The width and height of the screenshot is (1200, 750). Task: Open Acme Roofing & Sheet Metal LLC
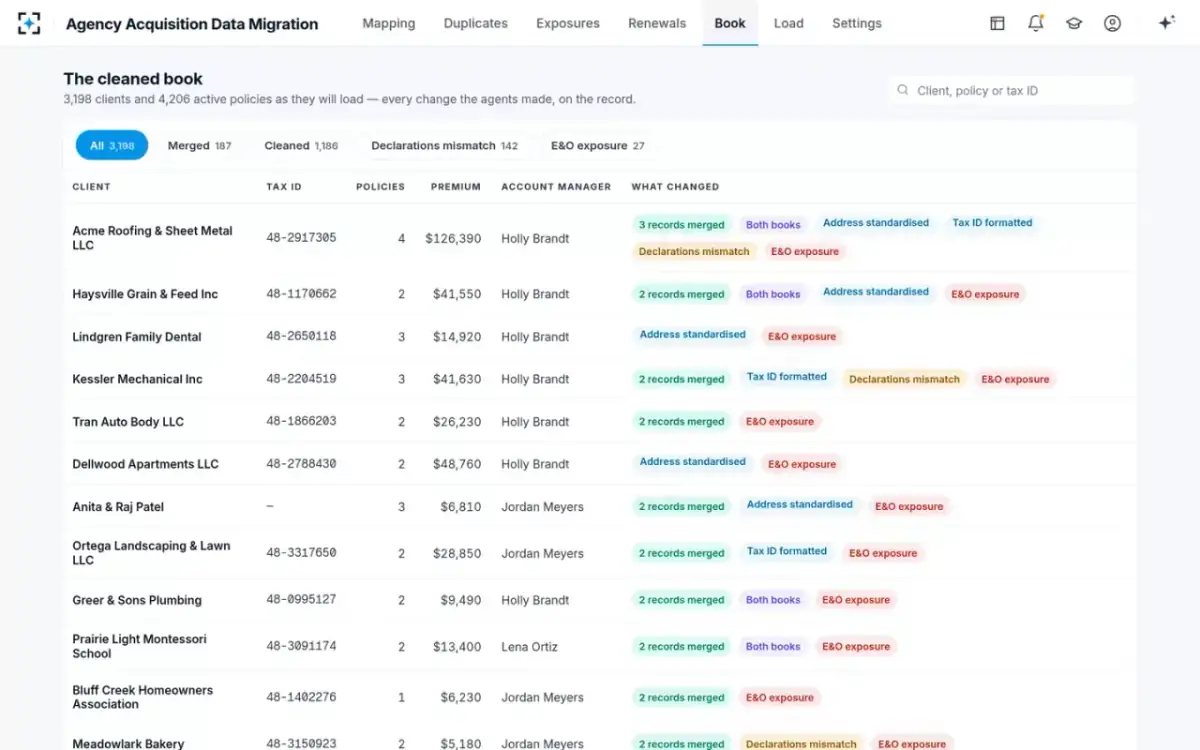(x=152, y=238)
